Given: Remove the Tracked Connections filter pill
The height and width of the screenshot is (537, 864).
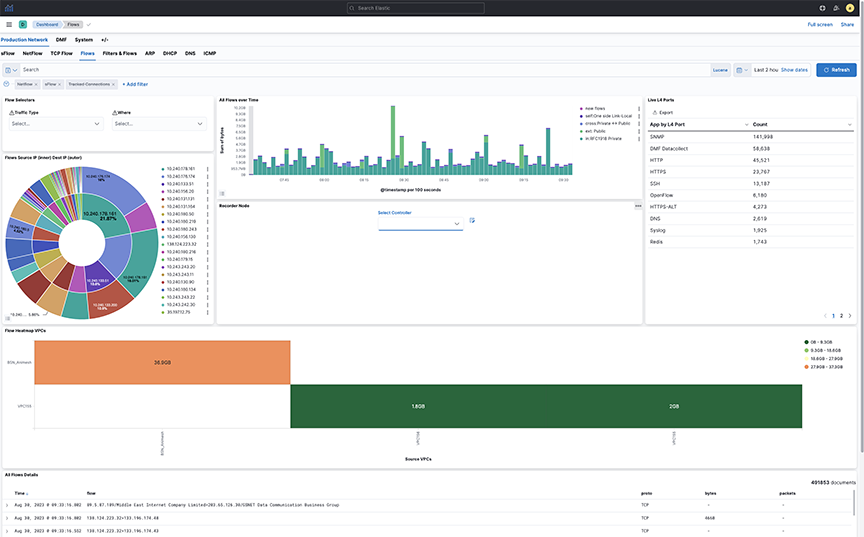Looking at the screenshot, I should [x=113, y=84].
